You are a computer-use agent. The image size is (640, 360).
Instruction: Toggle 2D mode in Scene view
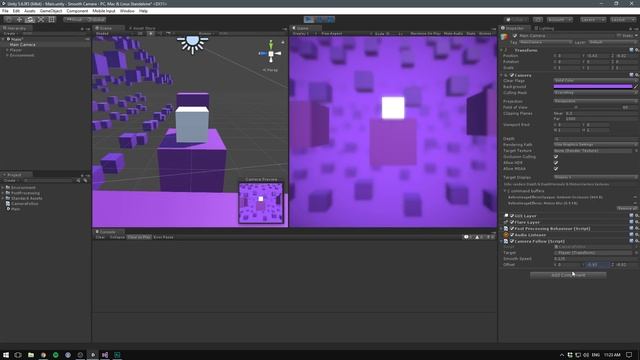(140, 33)
